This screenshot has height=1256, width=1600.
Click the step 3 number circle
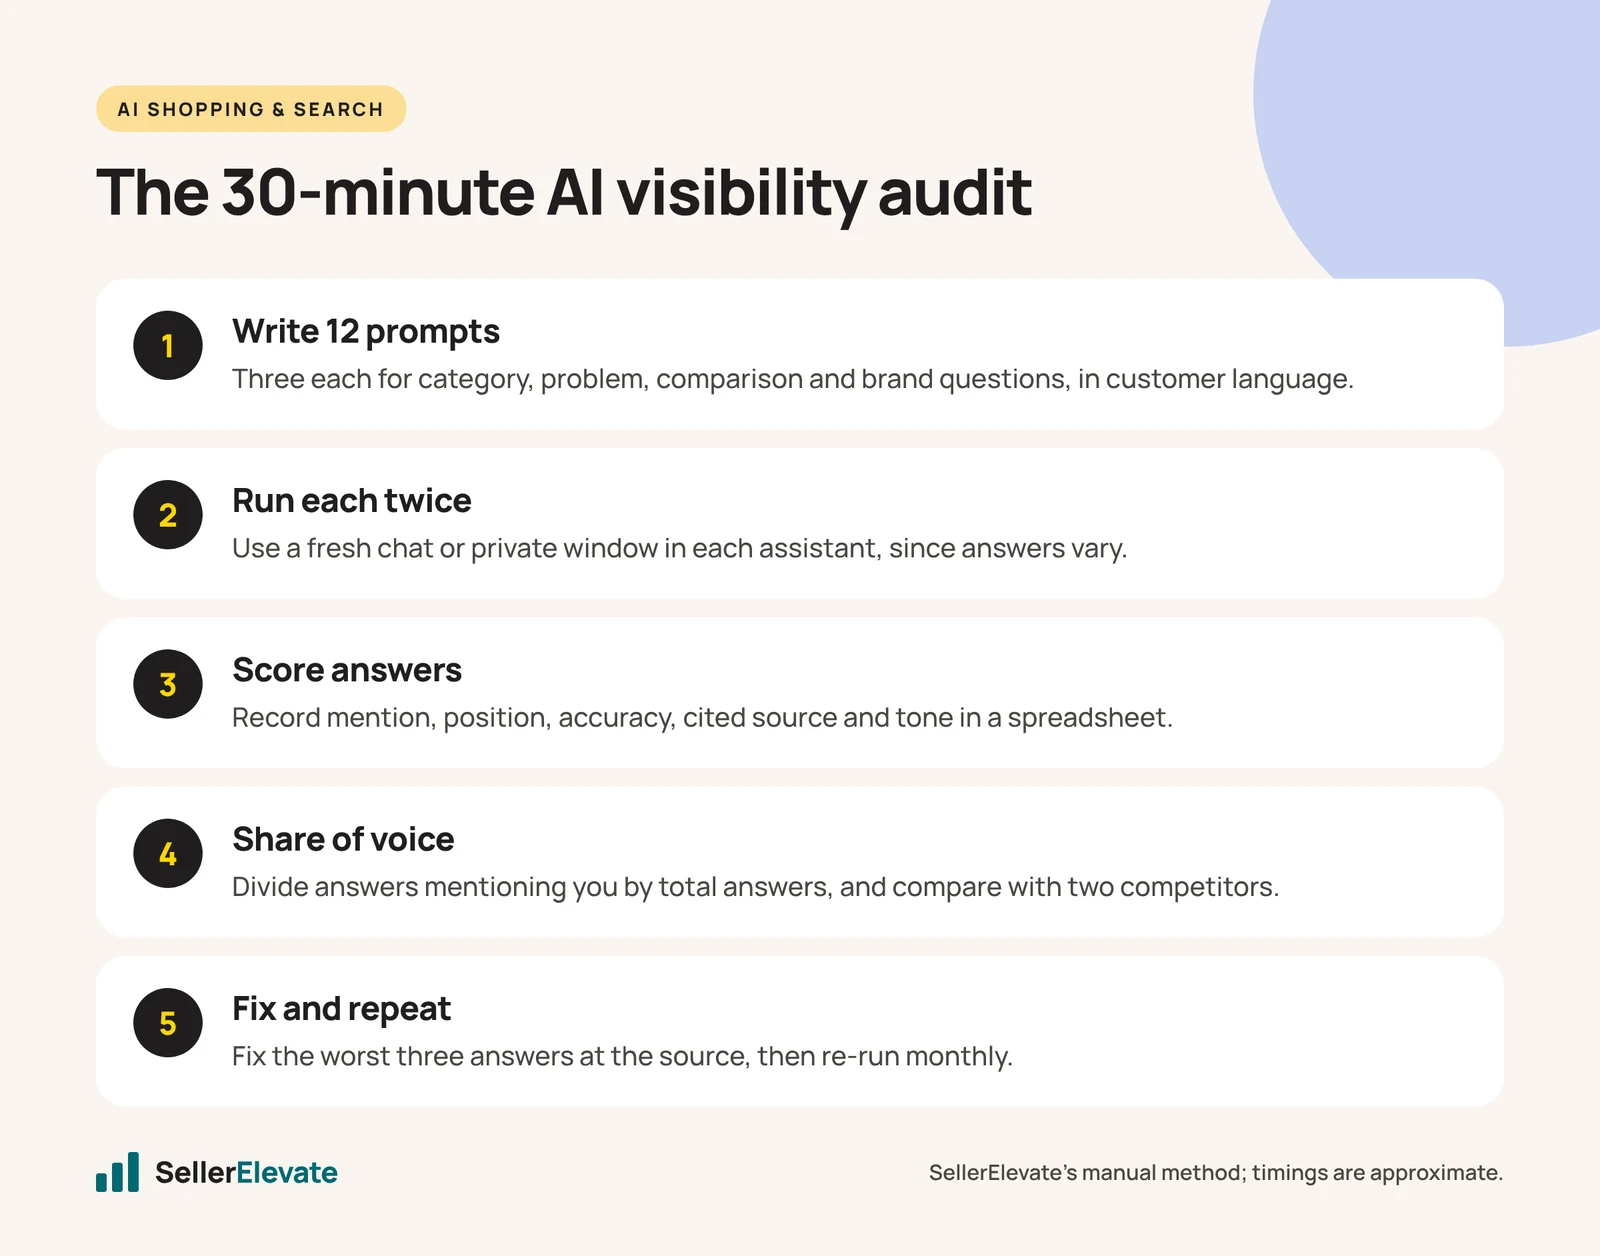click(168, 684)
